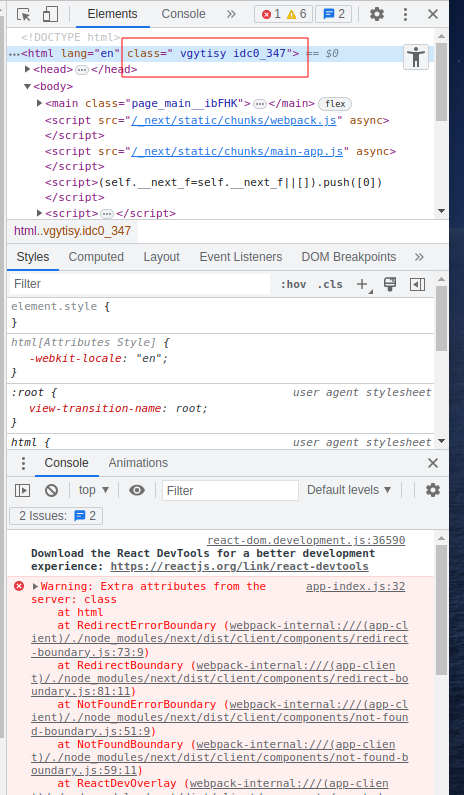
Task: Clear the console with the ban icon
Action: 51,490
